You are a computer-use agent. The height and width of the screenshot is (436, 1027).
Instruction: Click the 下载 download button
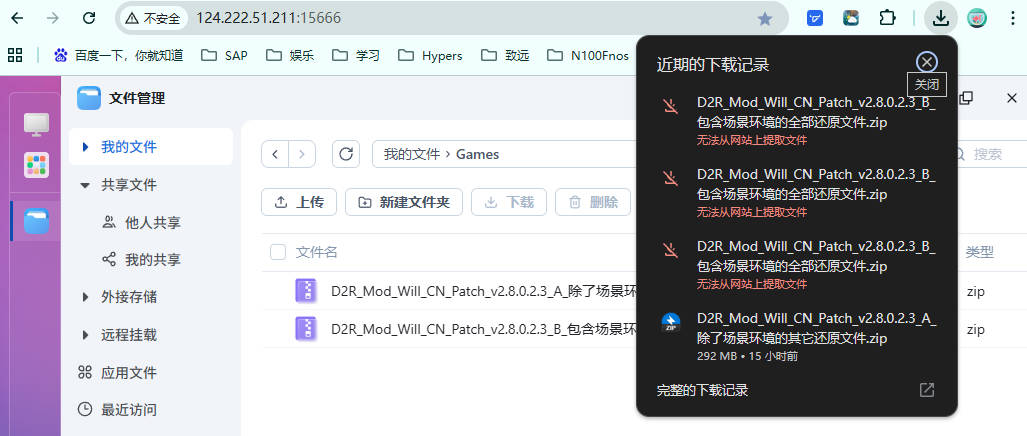click(x=508, y=202)
